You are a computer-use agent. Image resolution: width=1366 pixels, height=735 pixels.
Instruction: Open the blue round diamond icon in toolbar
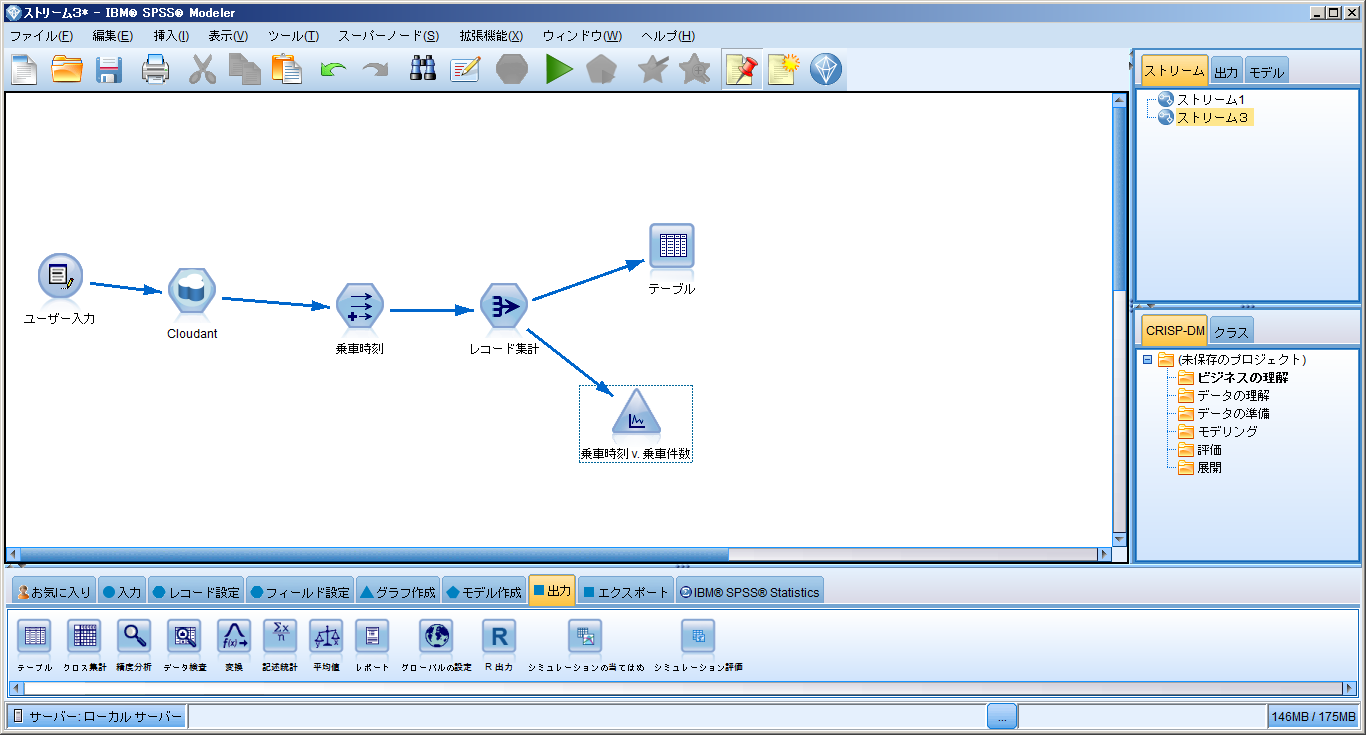(826, 70)
